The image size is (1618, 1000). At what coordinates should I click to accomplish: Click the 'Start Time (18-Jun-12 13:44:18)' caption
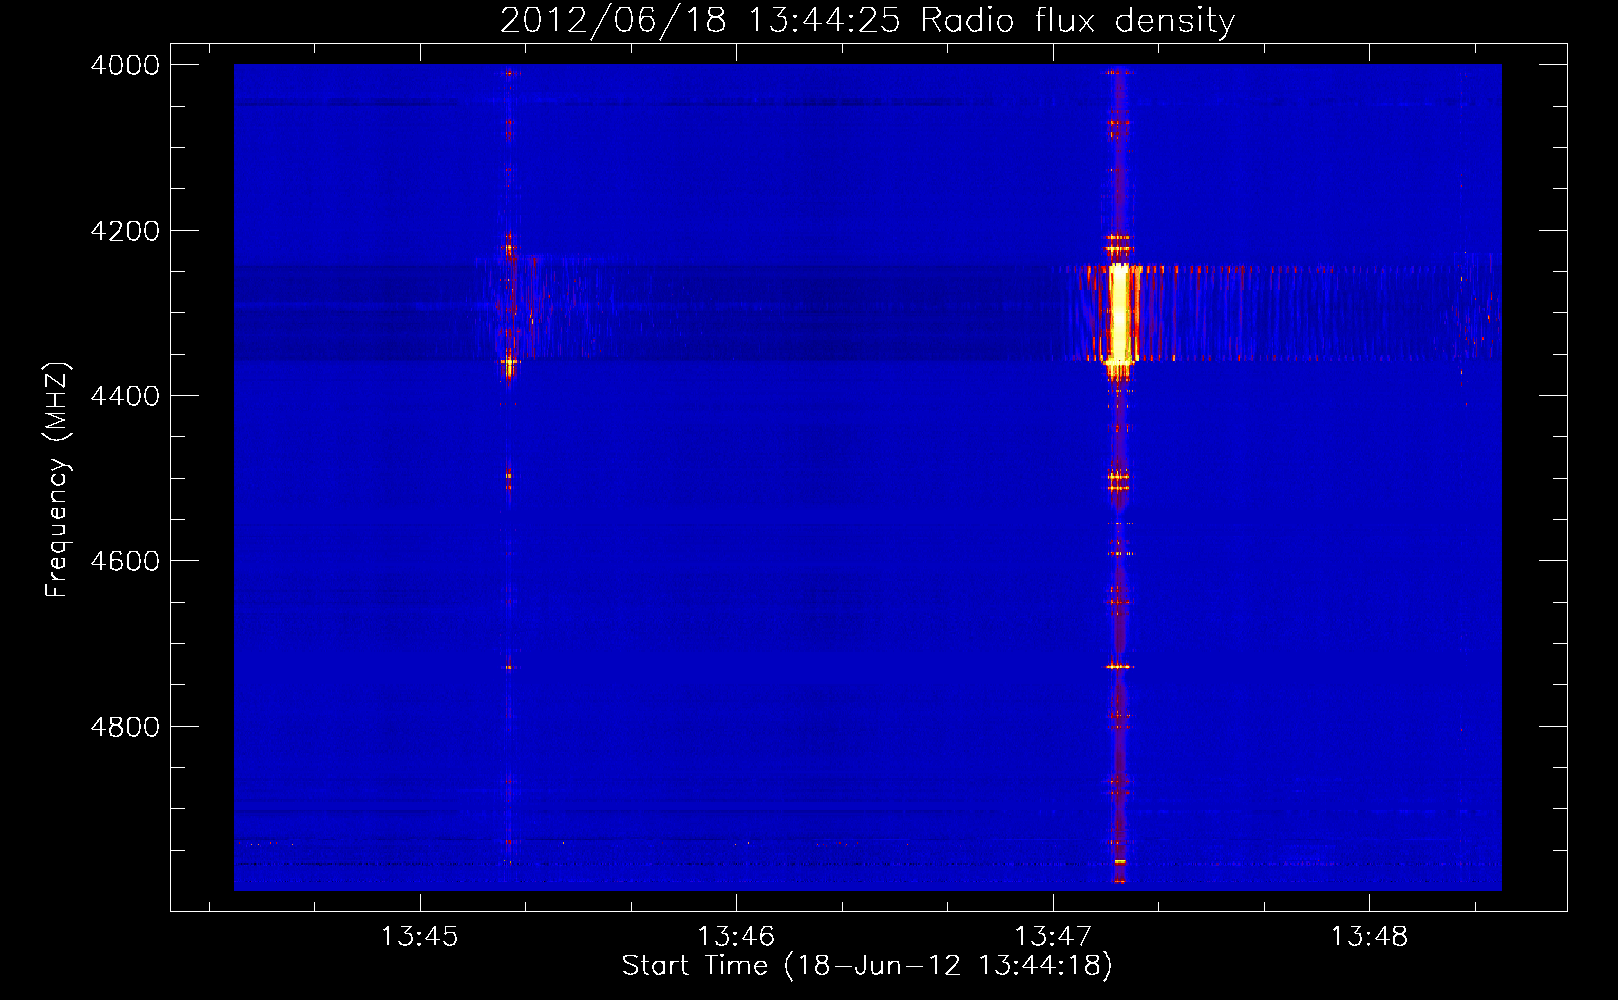[867, 966]
